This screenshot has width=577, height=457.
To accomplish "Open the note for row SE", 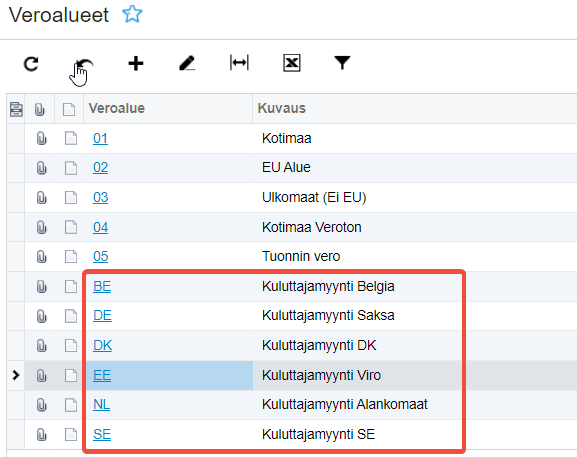I will click(71, 435).
